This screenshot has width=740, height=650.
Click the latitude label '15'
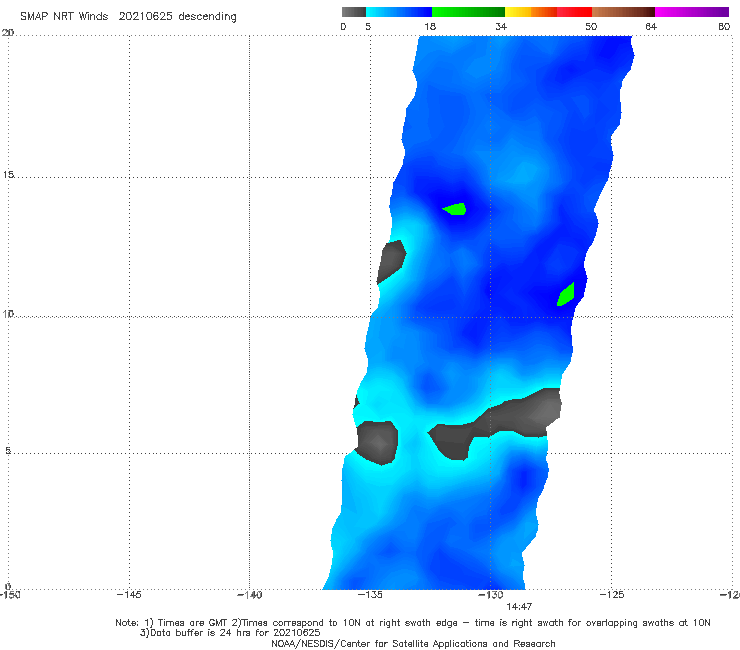(x=8, y=175)
